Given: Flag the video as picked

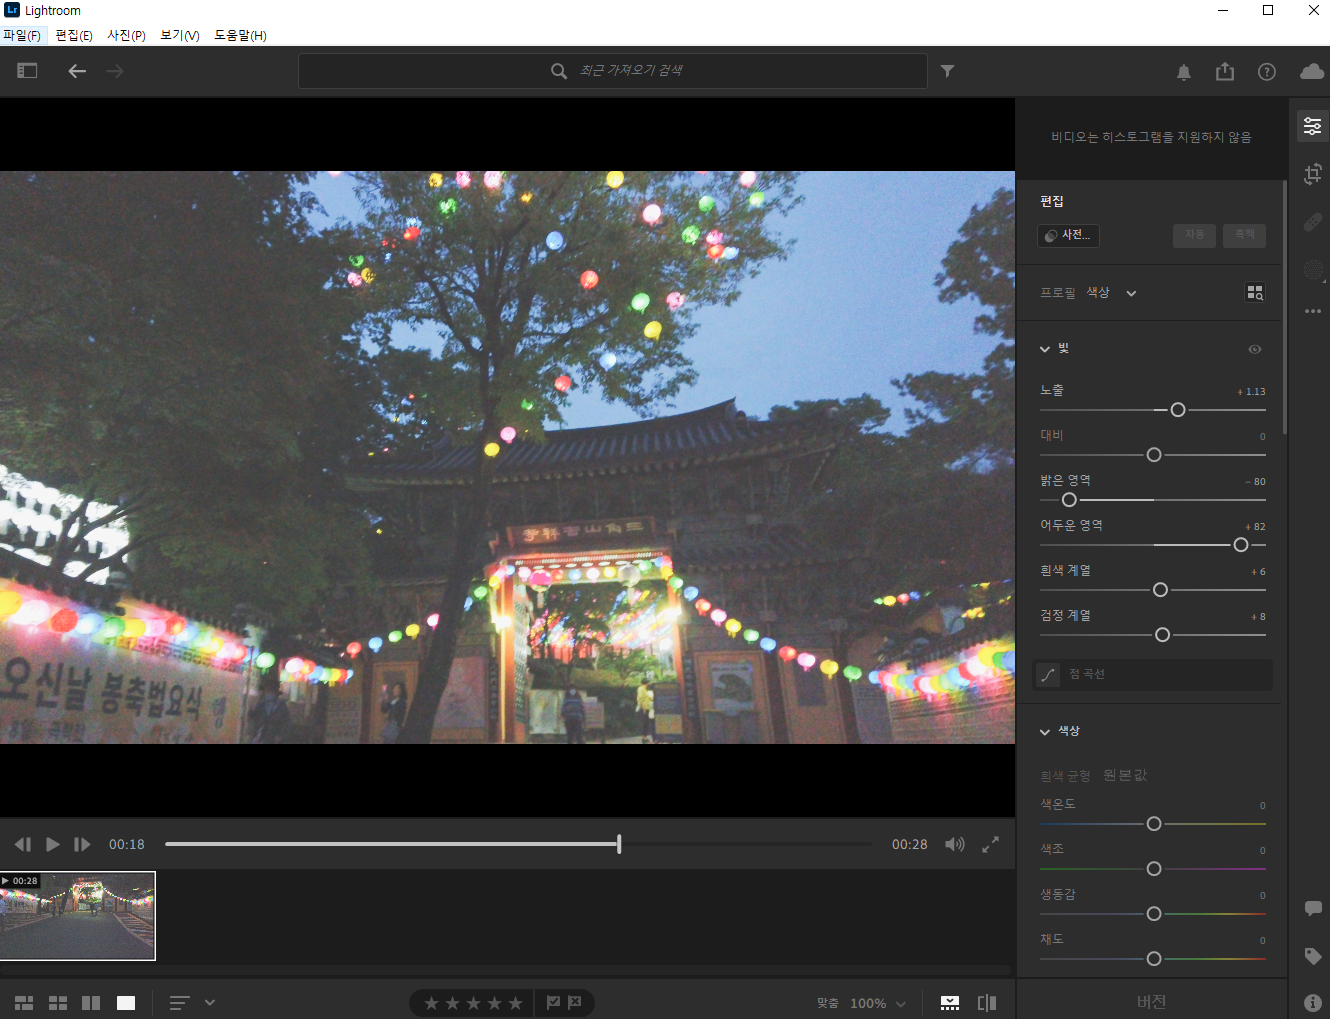Looking at the screenshot, I should pyautogui.click(x=553, y=1002).
